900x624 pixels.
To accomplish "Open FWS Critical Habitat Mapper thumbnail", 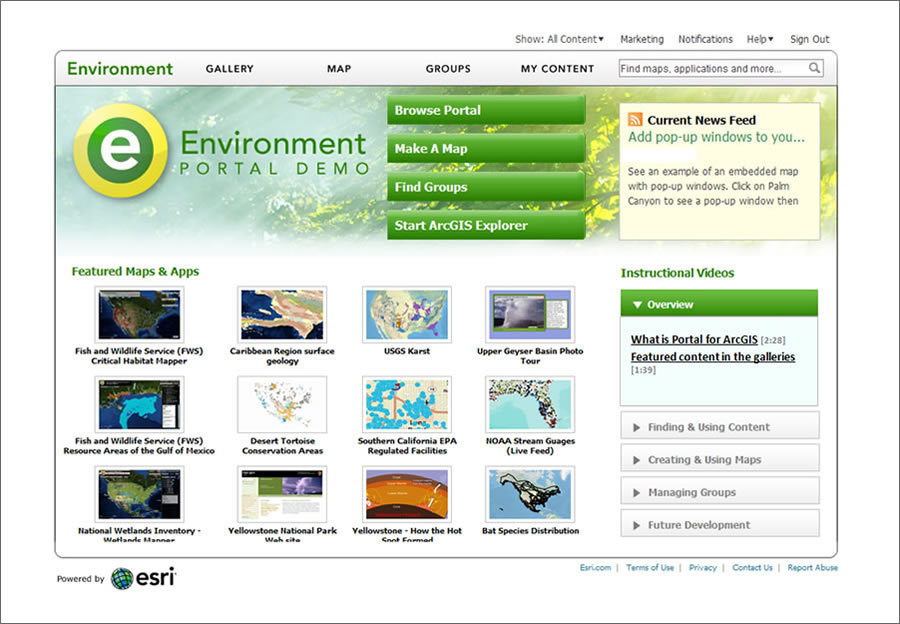I will tap(139, 315).
